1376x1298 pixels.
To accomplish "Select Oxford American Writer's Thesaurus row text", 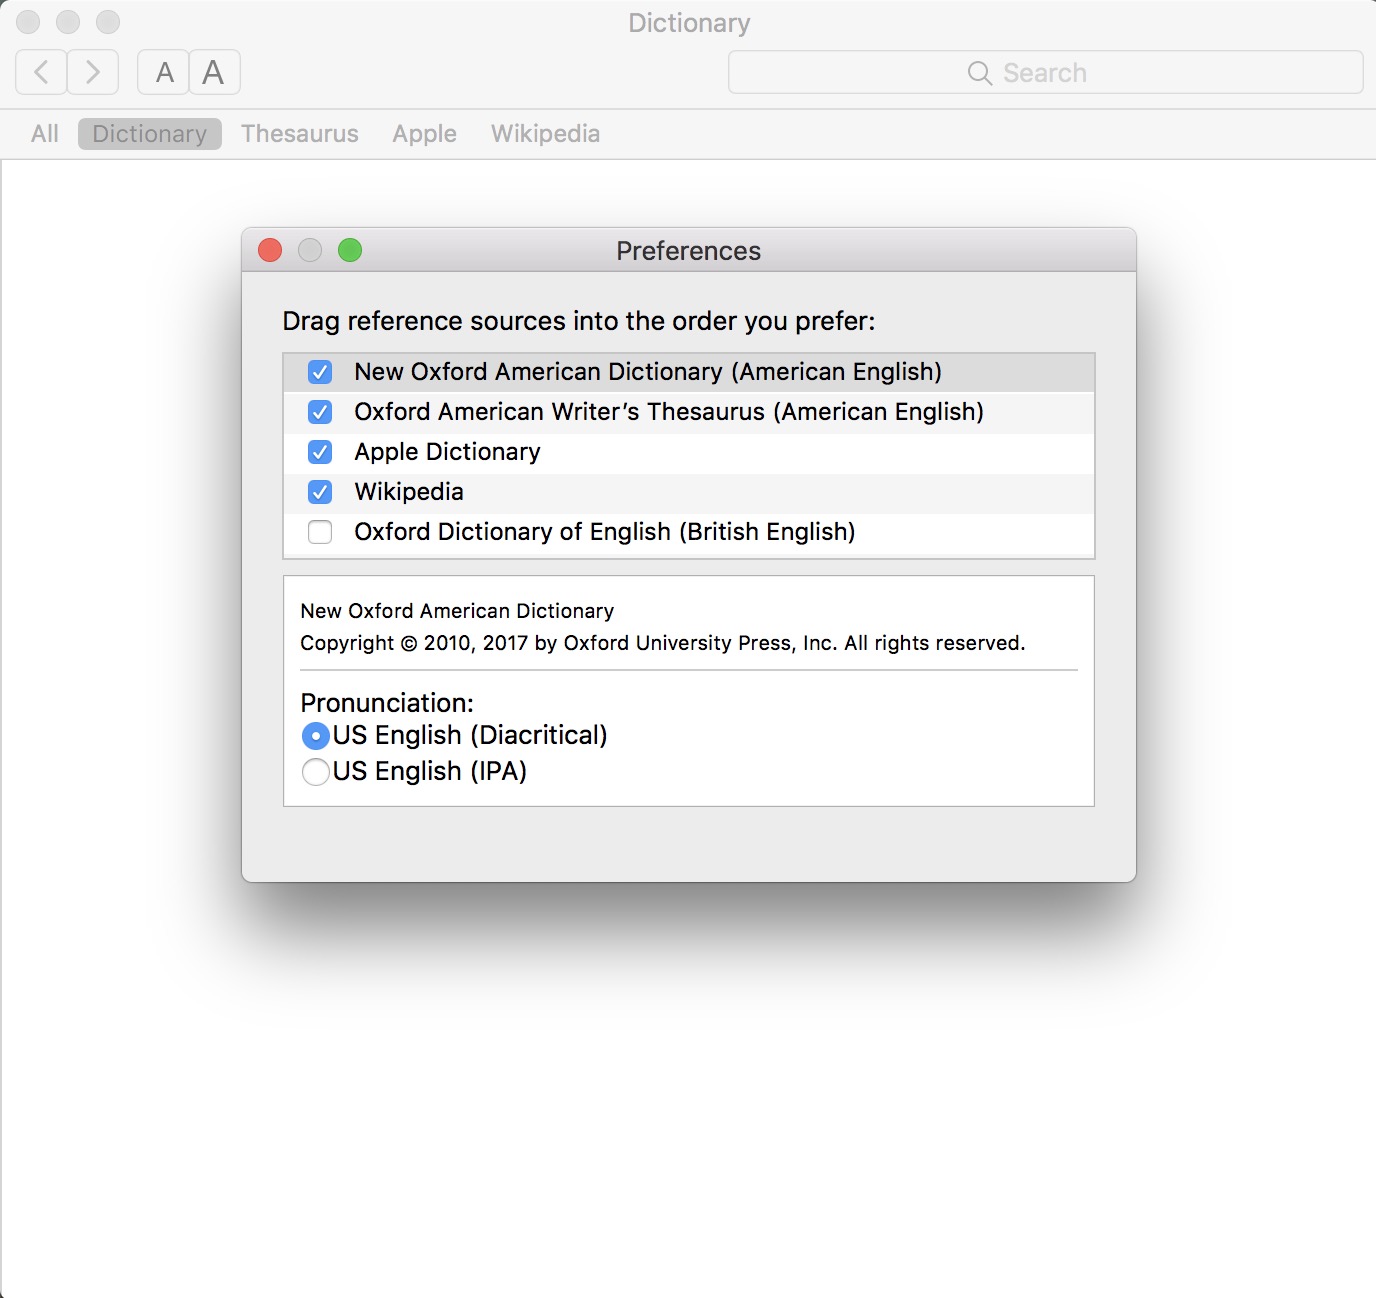I will (669, 412).
